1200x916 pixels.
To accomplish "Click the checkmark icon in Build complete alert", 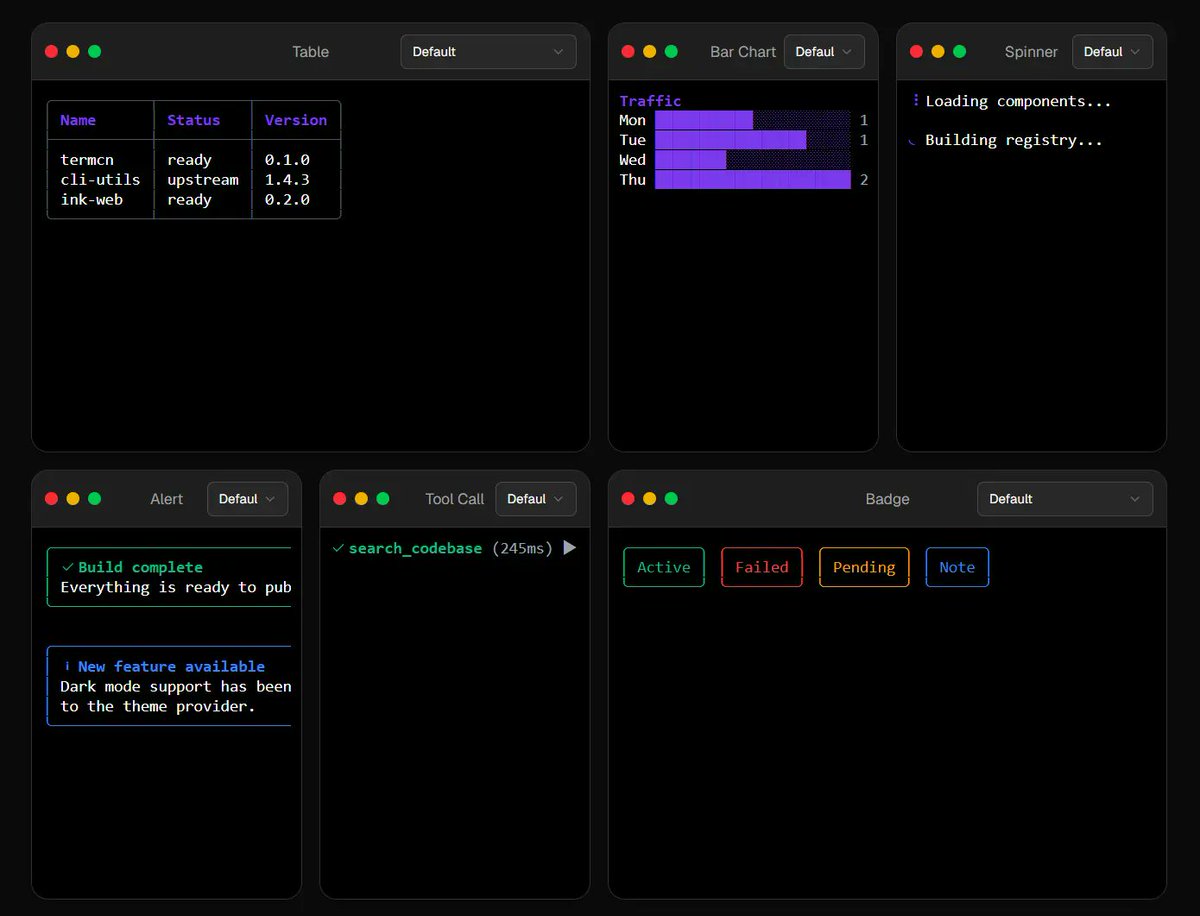I will (x=68, y=567).
